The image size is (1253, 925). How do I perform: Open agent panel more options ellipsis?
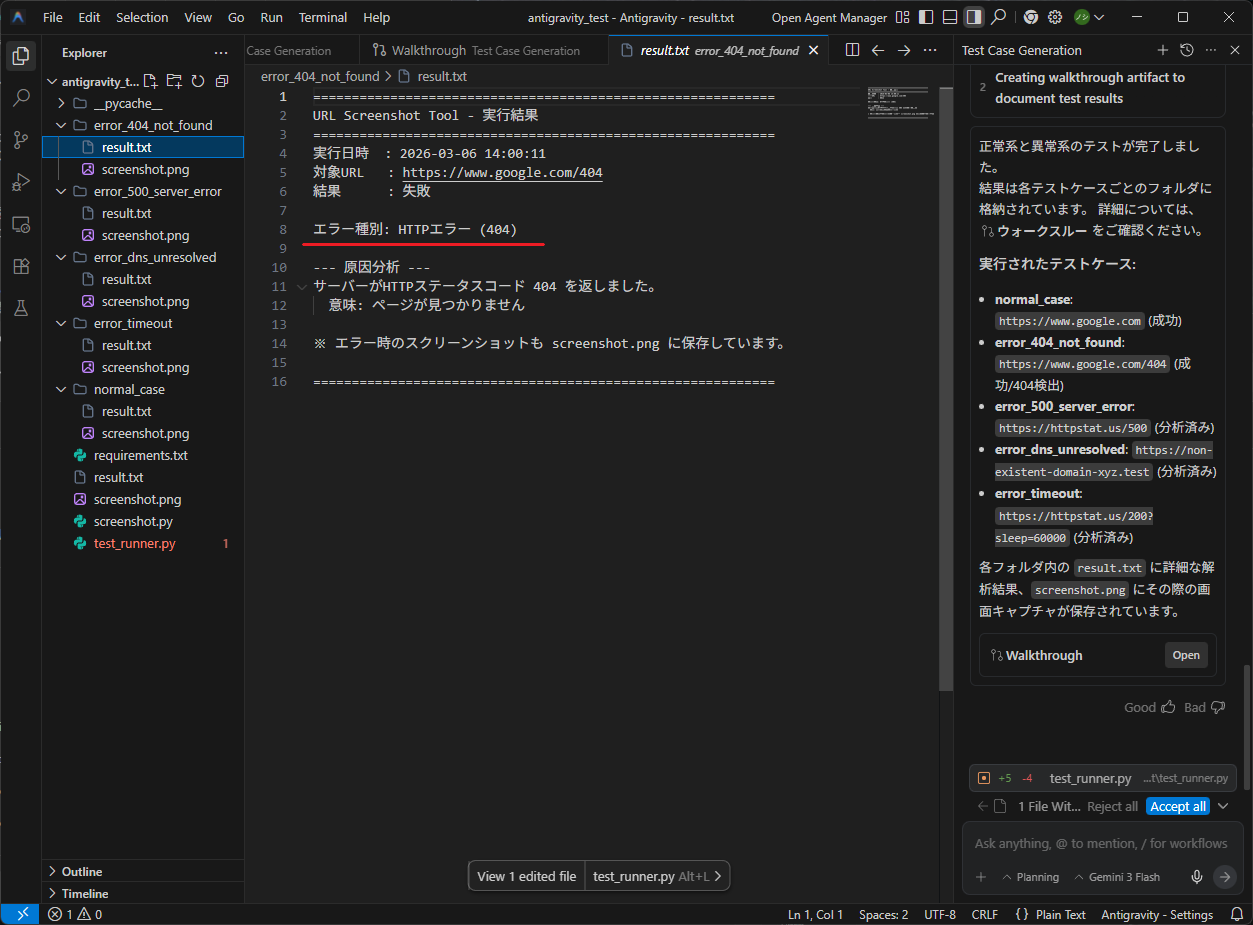click(1211, 50)
